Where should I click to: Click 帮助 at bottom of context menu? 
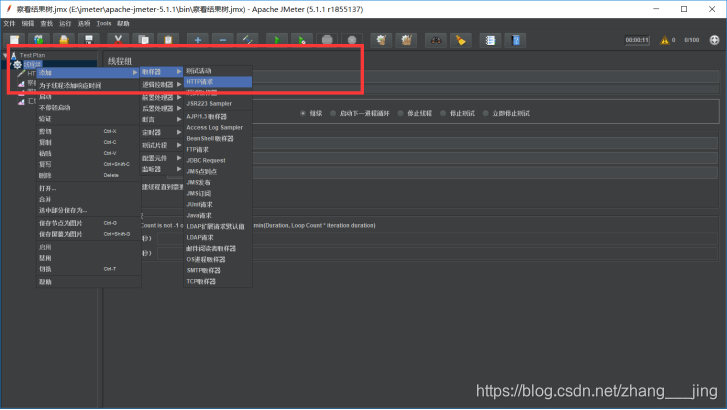(88, 282)
